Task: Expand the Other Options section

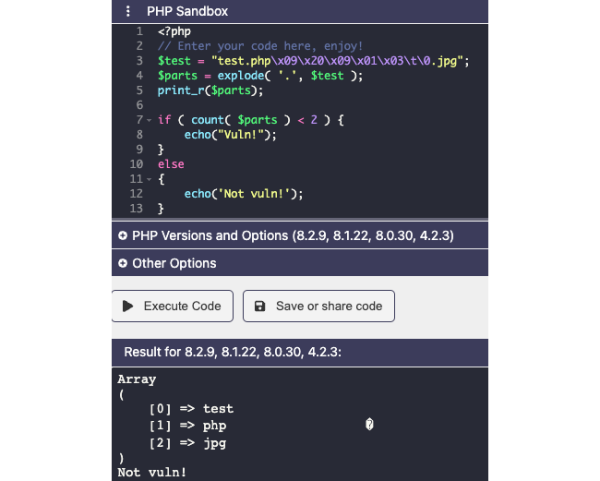Action: point(174,264)
